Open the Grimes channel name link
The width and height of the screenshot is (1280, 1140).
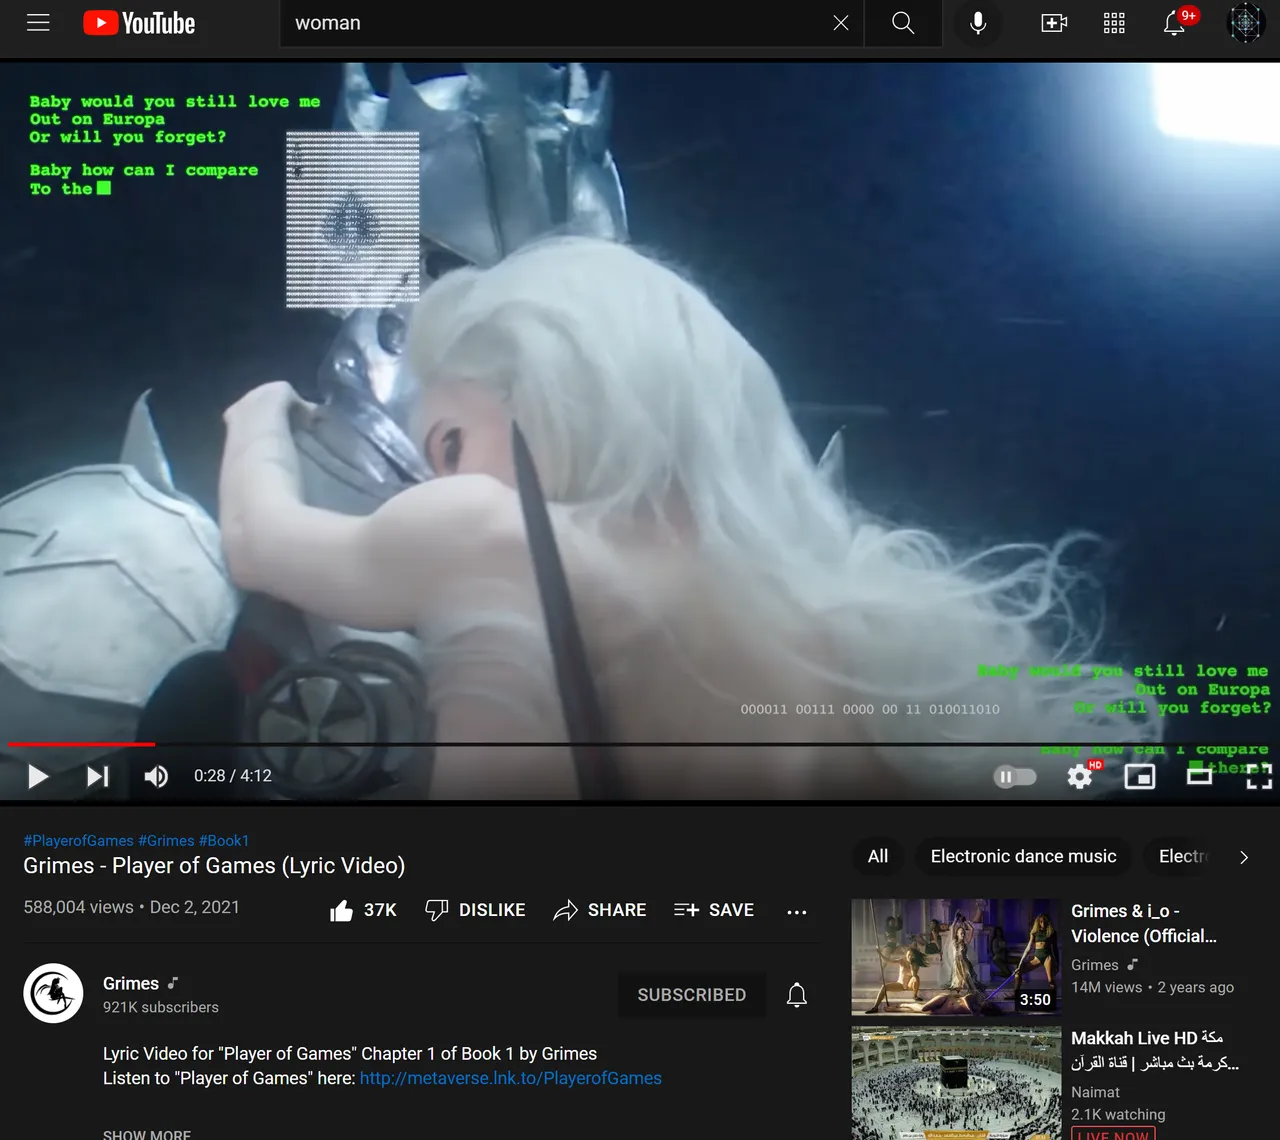pos(131,984)
